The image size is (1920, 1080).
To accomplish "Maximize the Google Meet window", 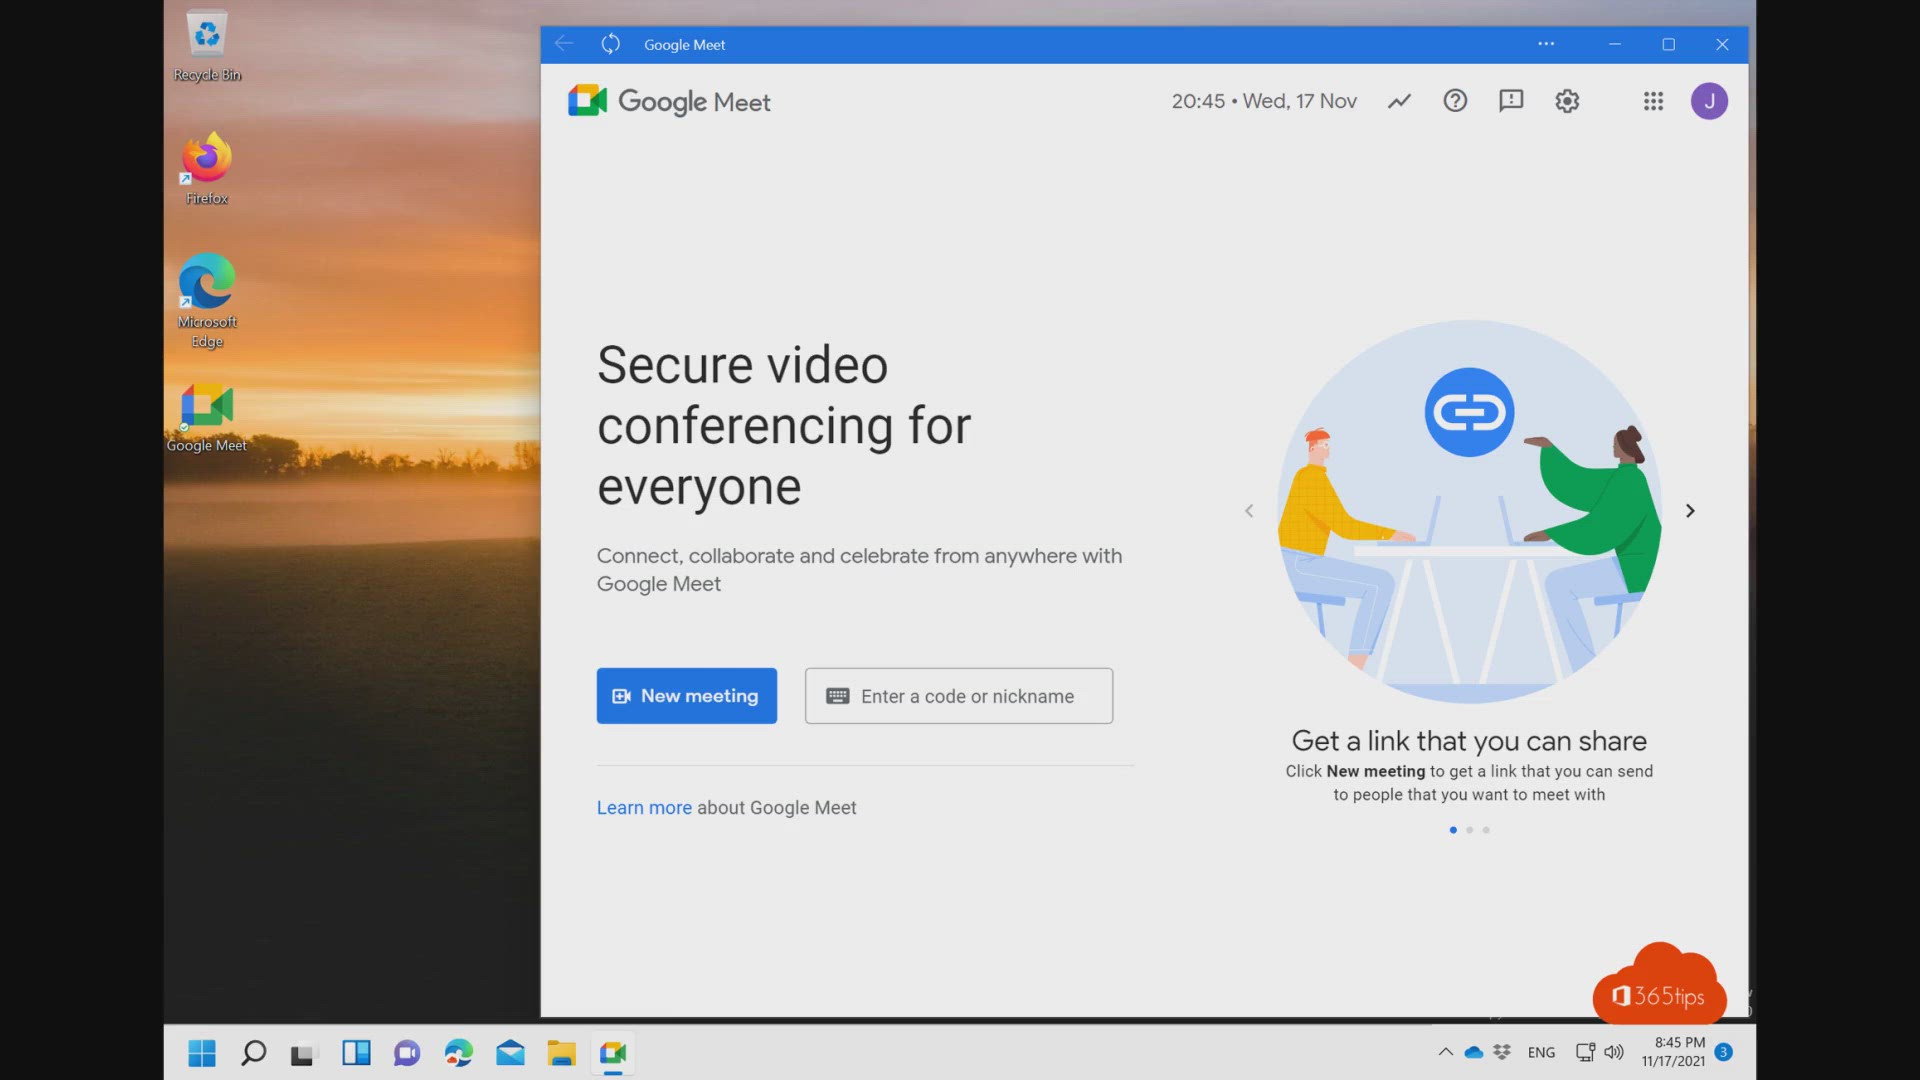I will pos(1668,44).
